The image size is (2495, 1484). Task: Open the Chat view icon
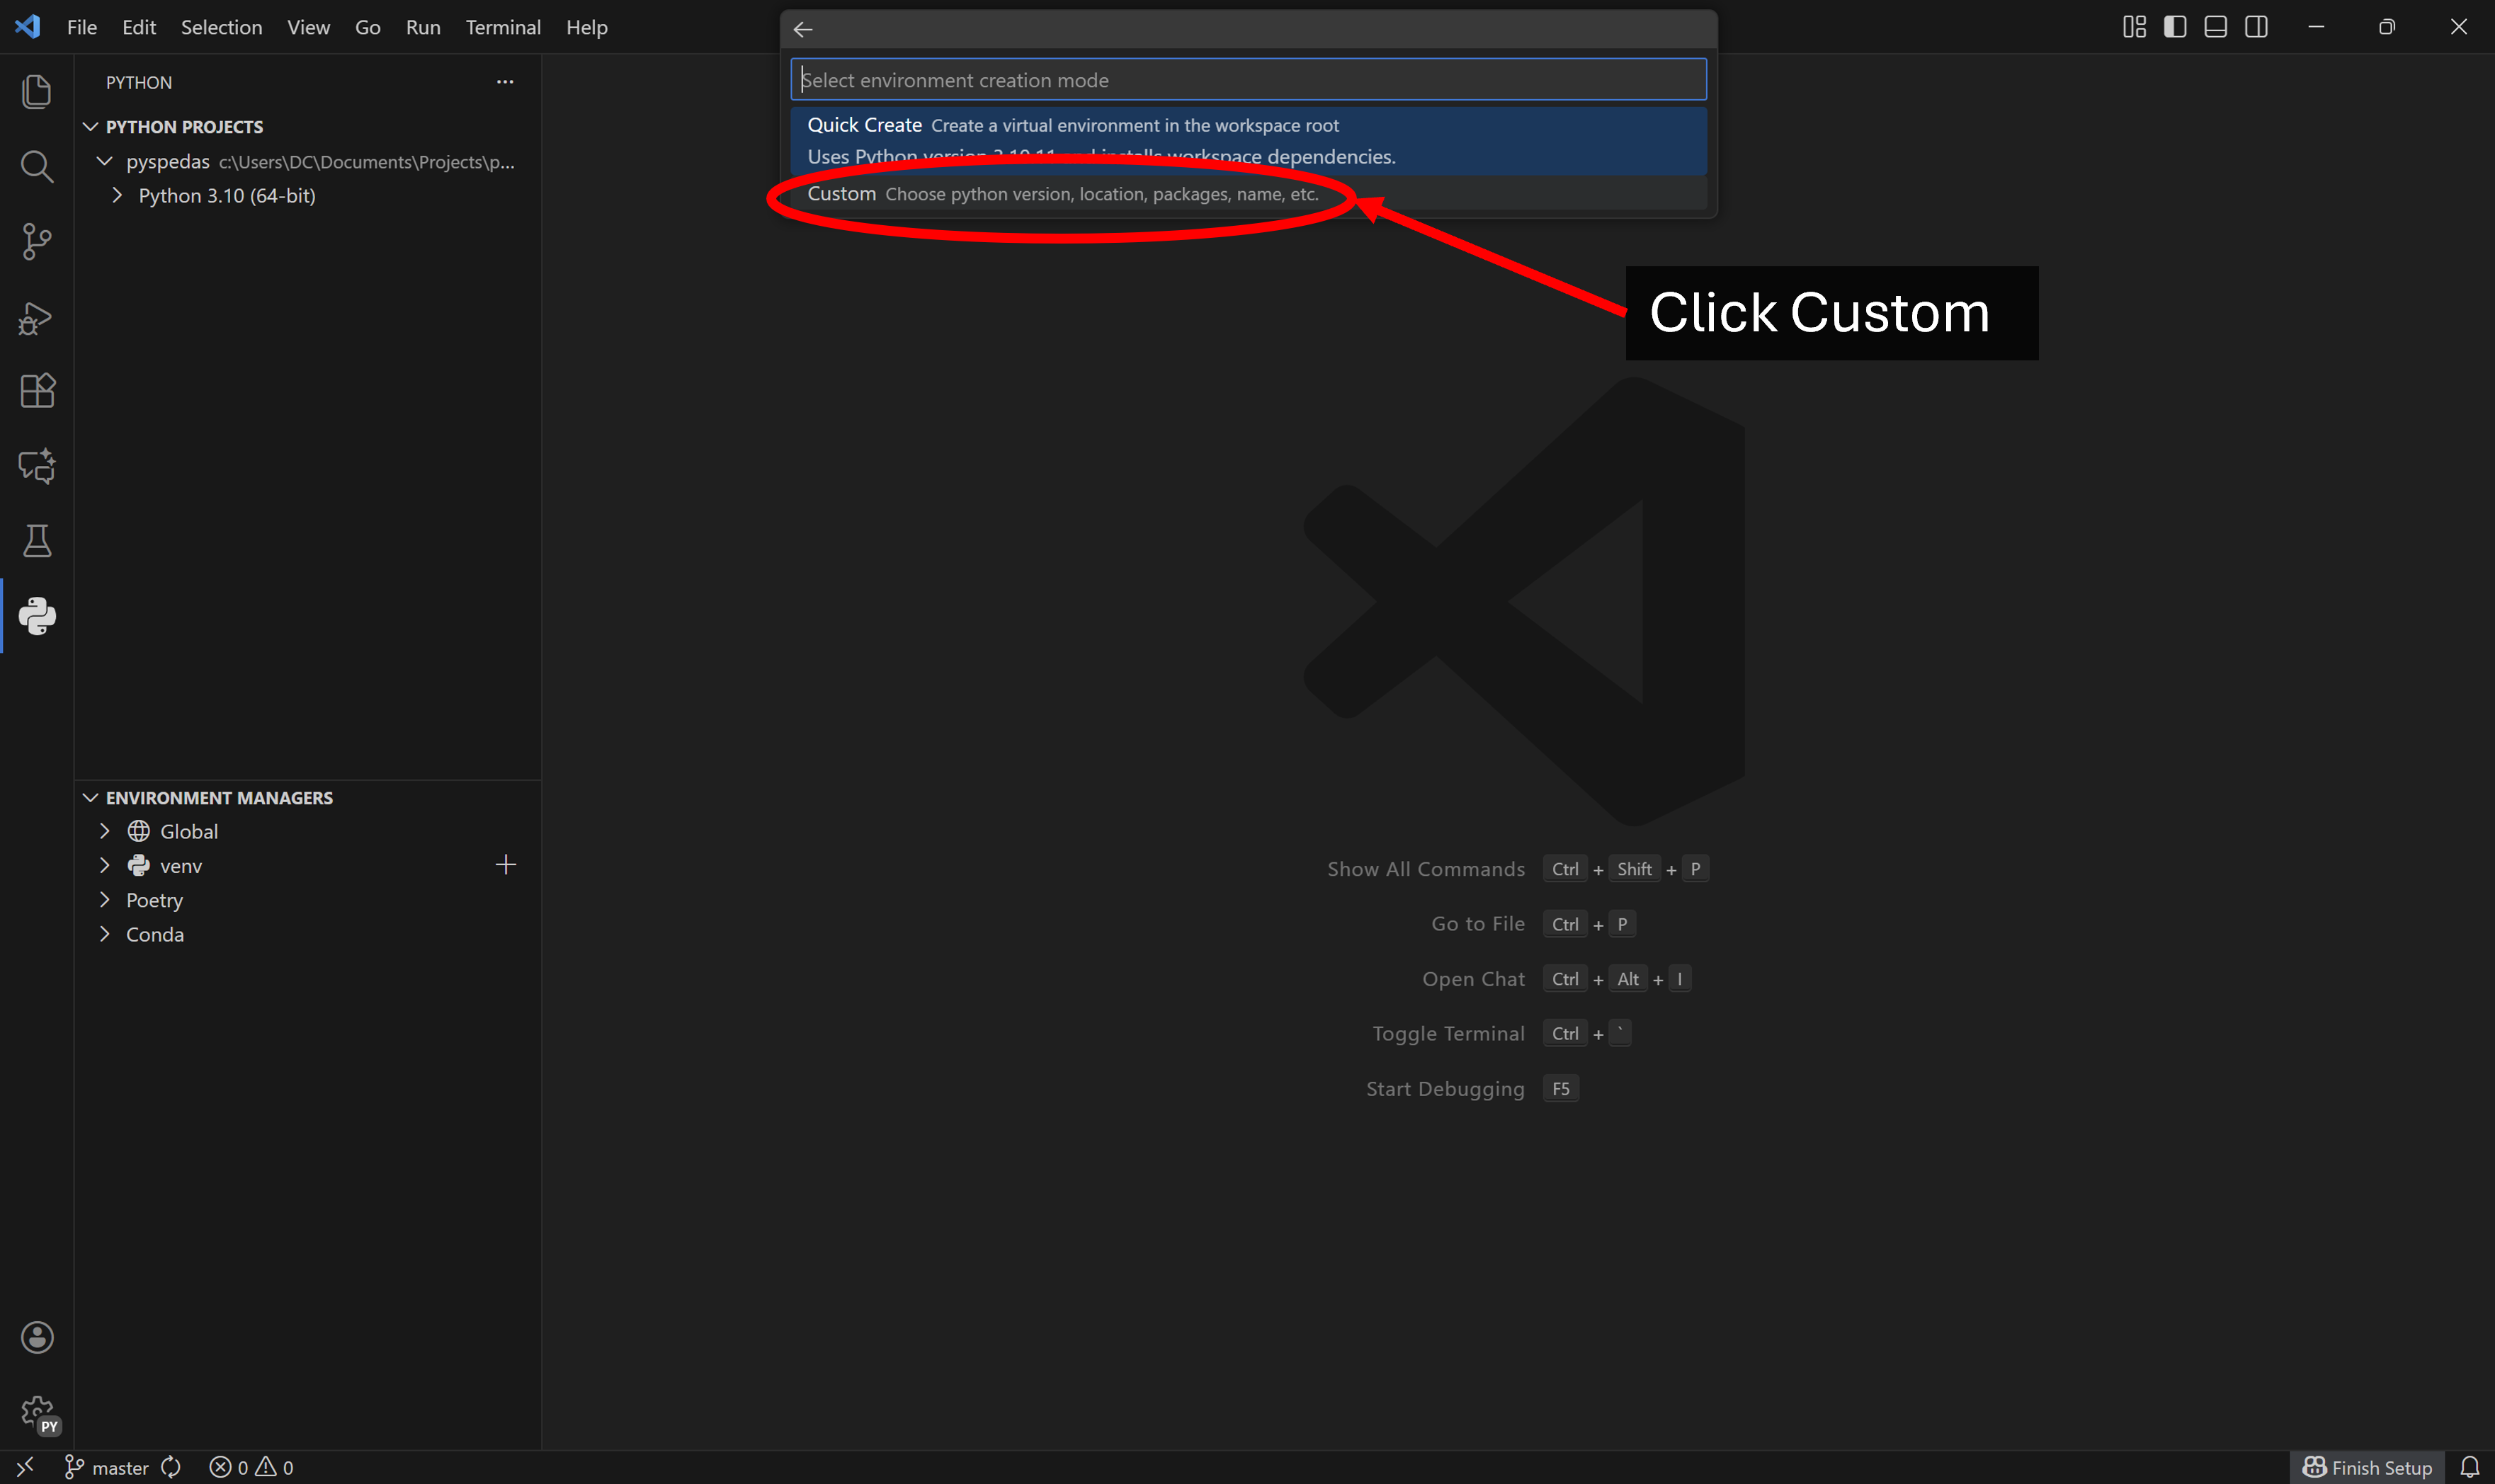[x=37, y=466]
